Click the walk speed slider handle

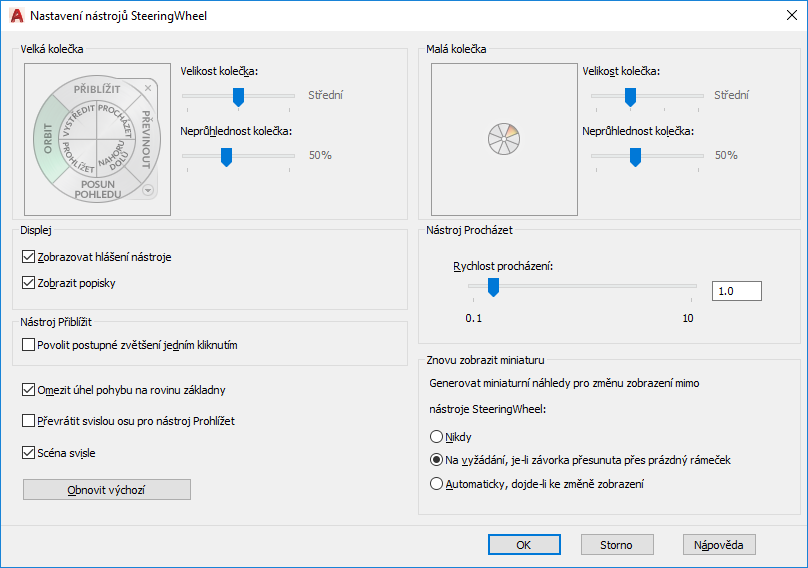(493, 287)
